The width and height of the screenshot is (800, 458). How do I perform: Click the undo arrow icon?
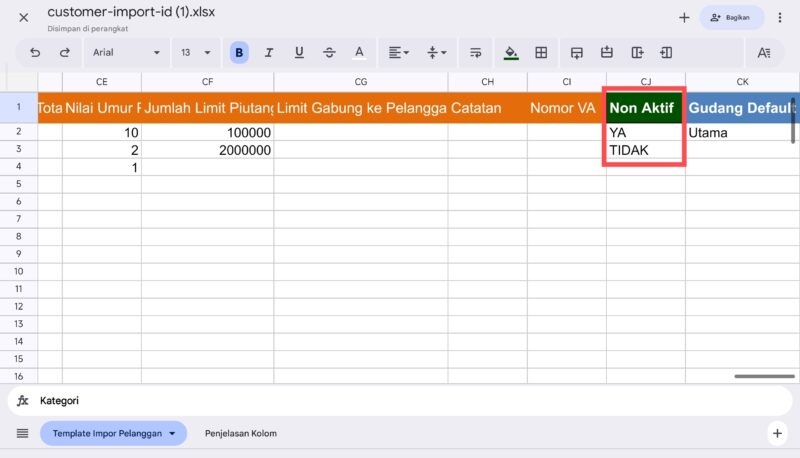point(36,53)
